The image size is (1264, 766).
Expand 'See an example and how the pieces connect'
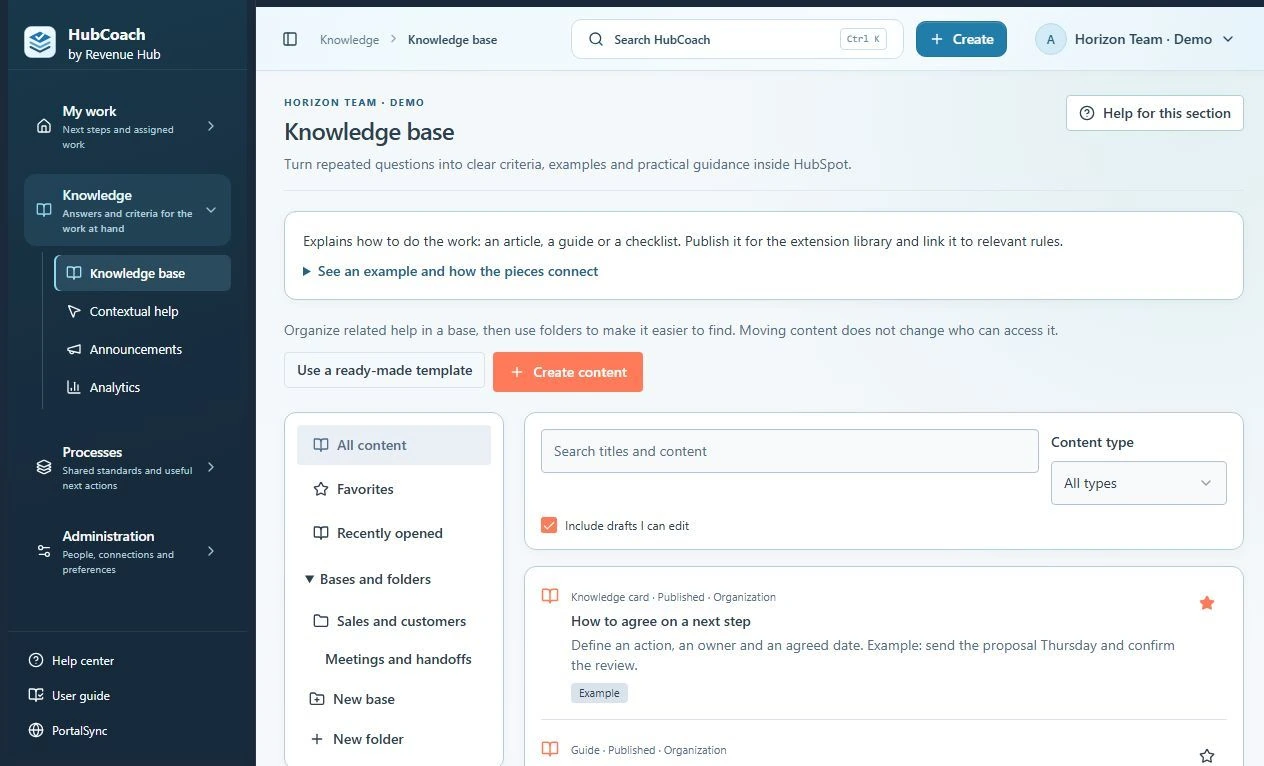coord(451,271)
